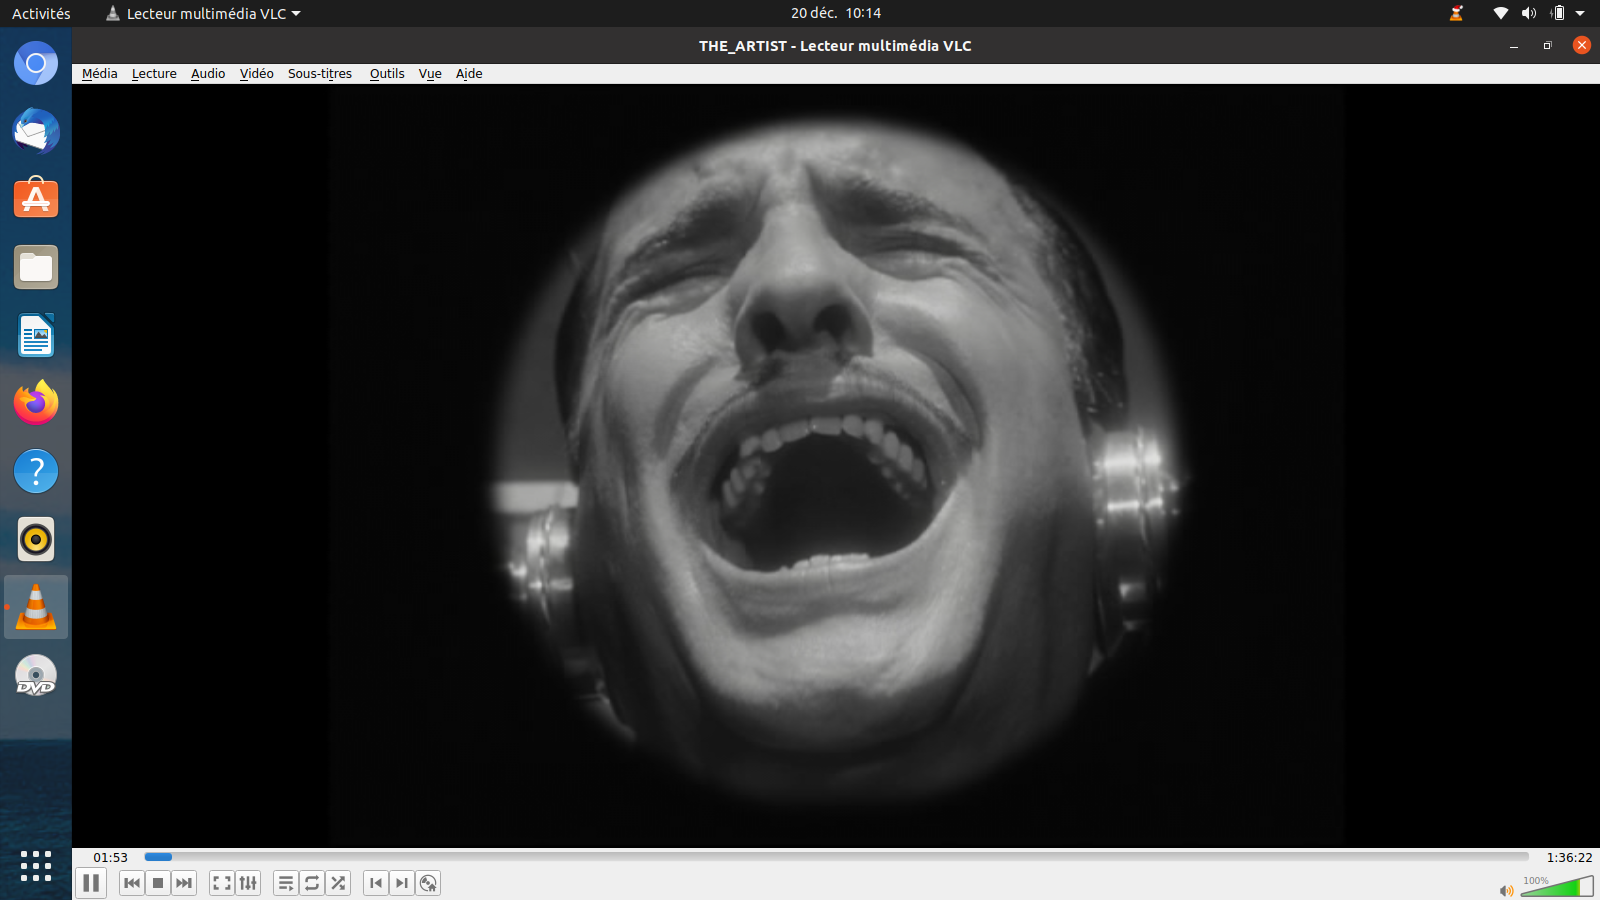
Task: Seek along the playback progress bar
Action: pos(837,857)
